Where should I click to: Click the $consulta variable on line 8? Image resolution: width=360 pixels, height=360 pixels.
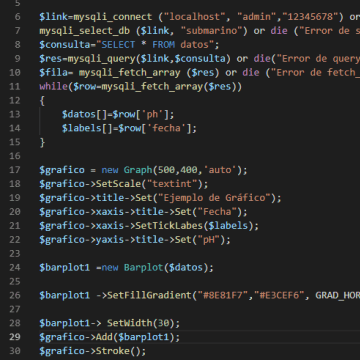[x=65, y=45]
